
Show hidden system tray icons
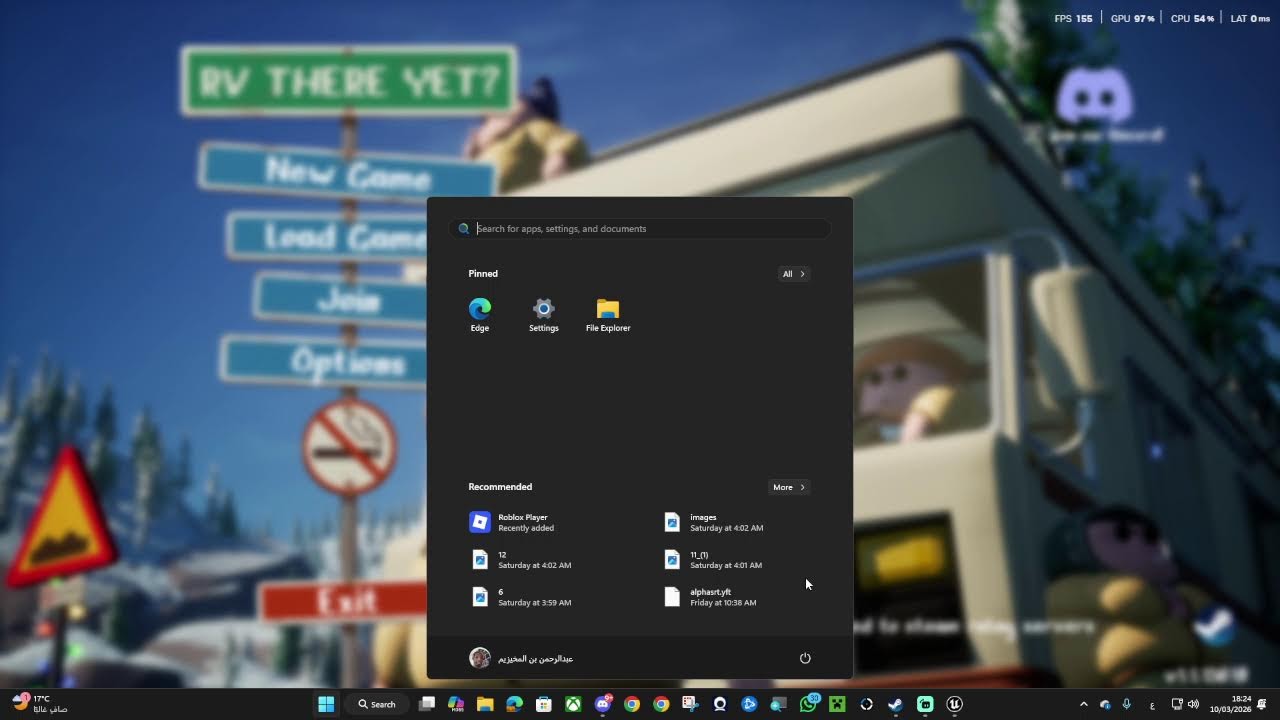click(x=1083, y=704)
